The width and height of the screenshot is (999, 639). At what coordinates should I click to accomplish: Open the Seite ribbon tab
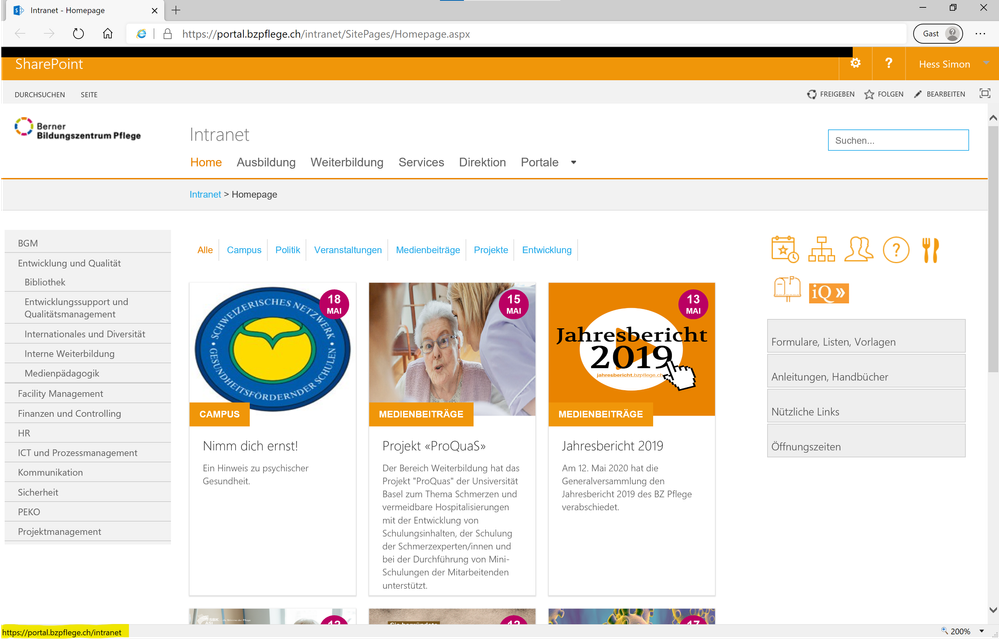(89, 94)
